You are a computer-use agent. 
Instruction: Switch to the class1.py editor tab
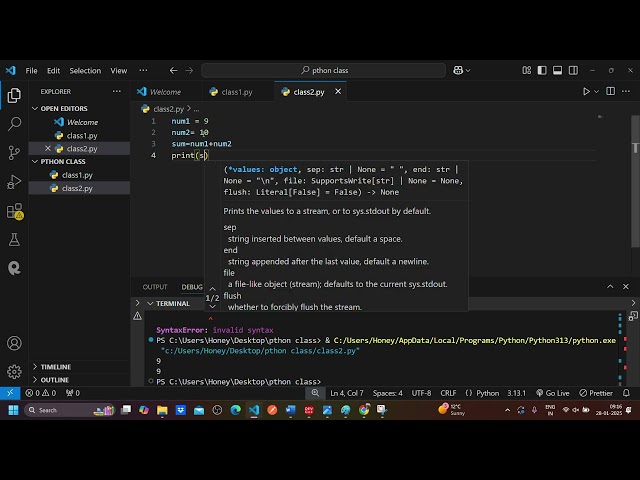(x=236, y=92)
